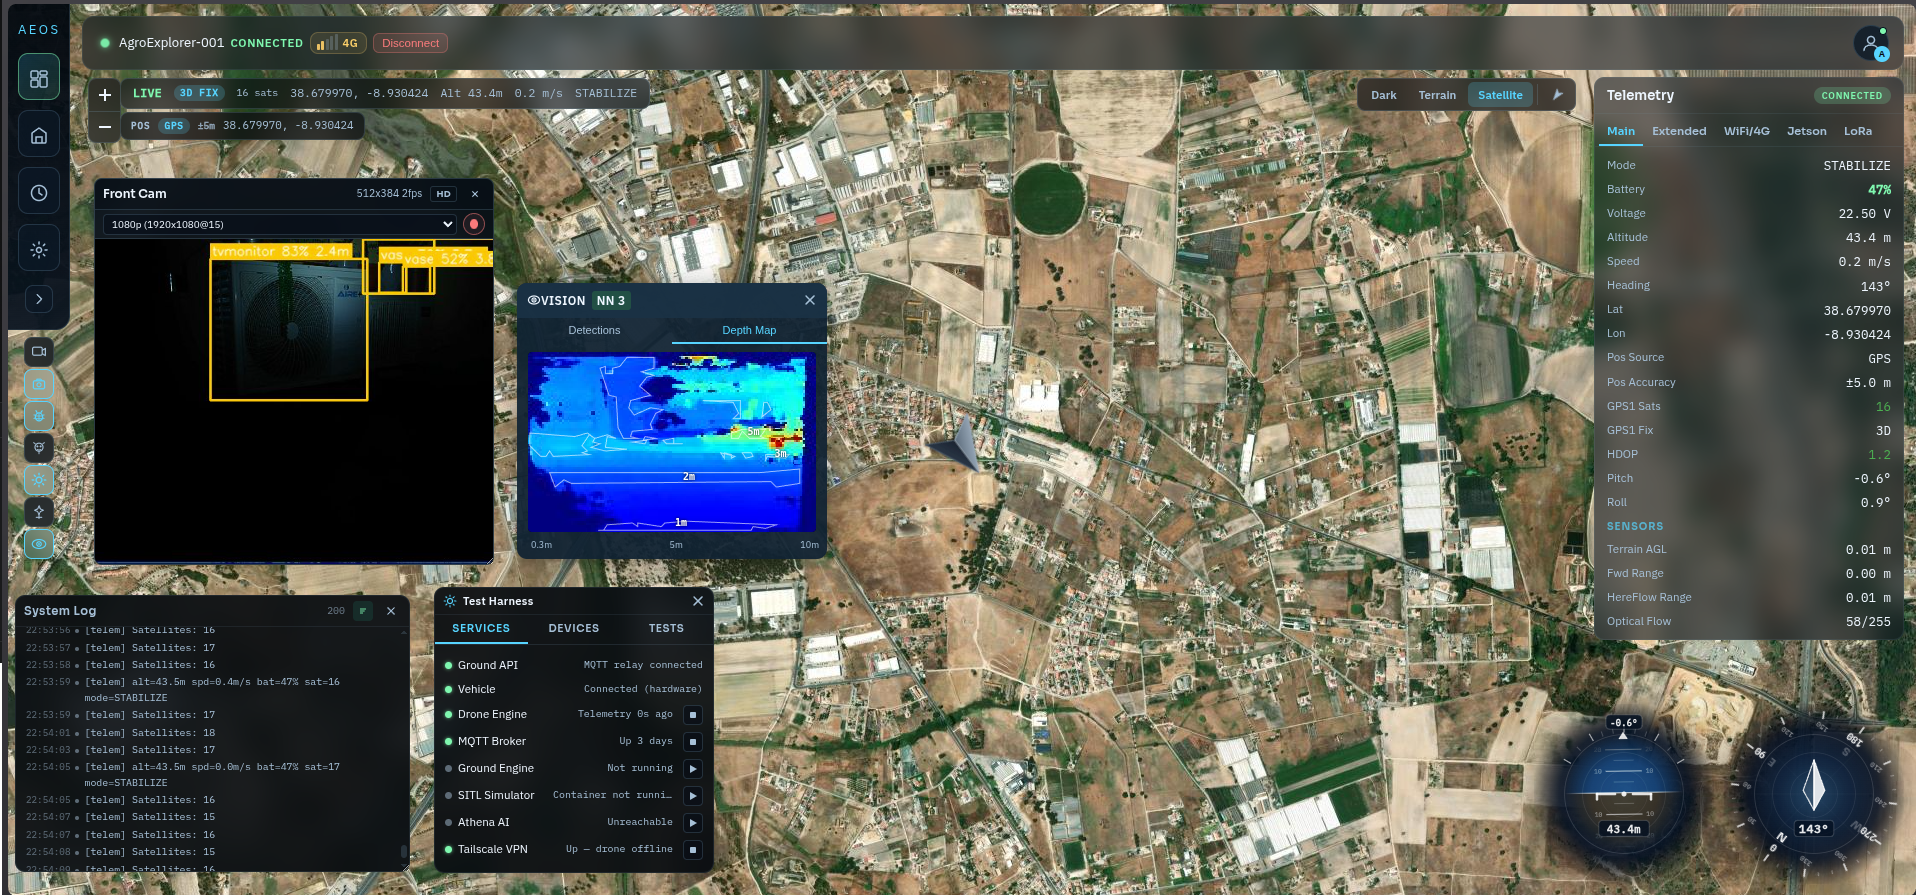Open the sun-gear settings icon in sidebar

click(39, 250)
